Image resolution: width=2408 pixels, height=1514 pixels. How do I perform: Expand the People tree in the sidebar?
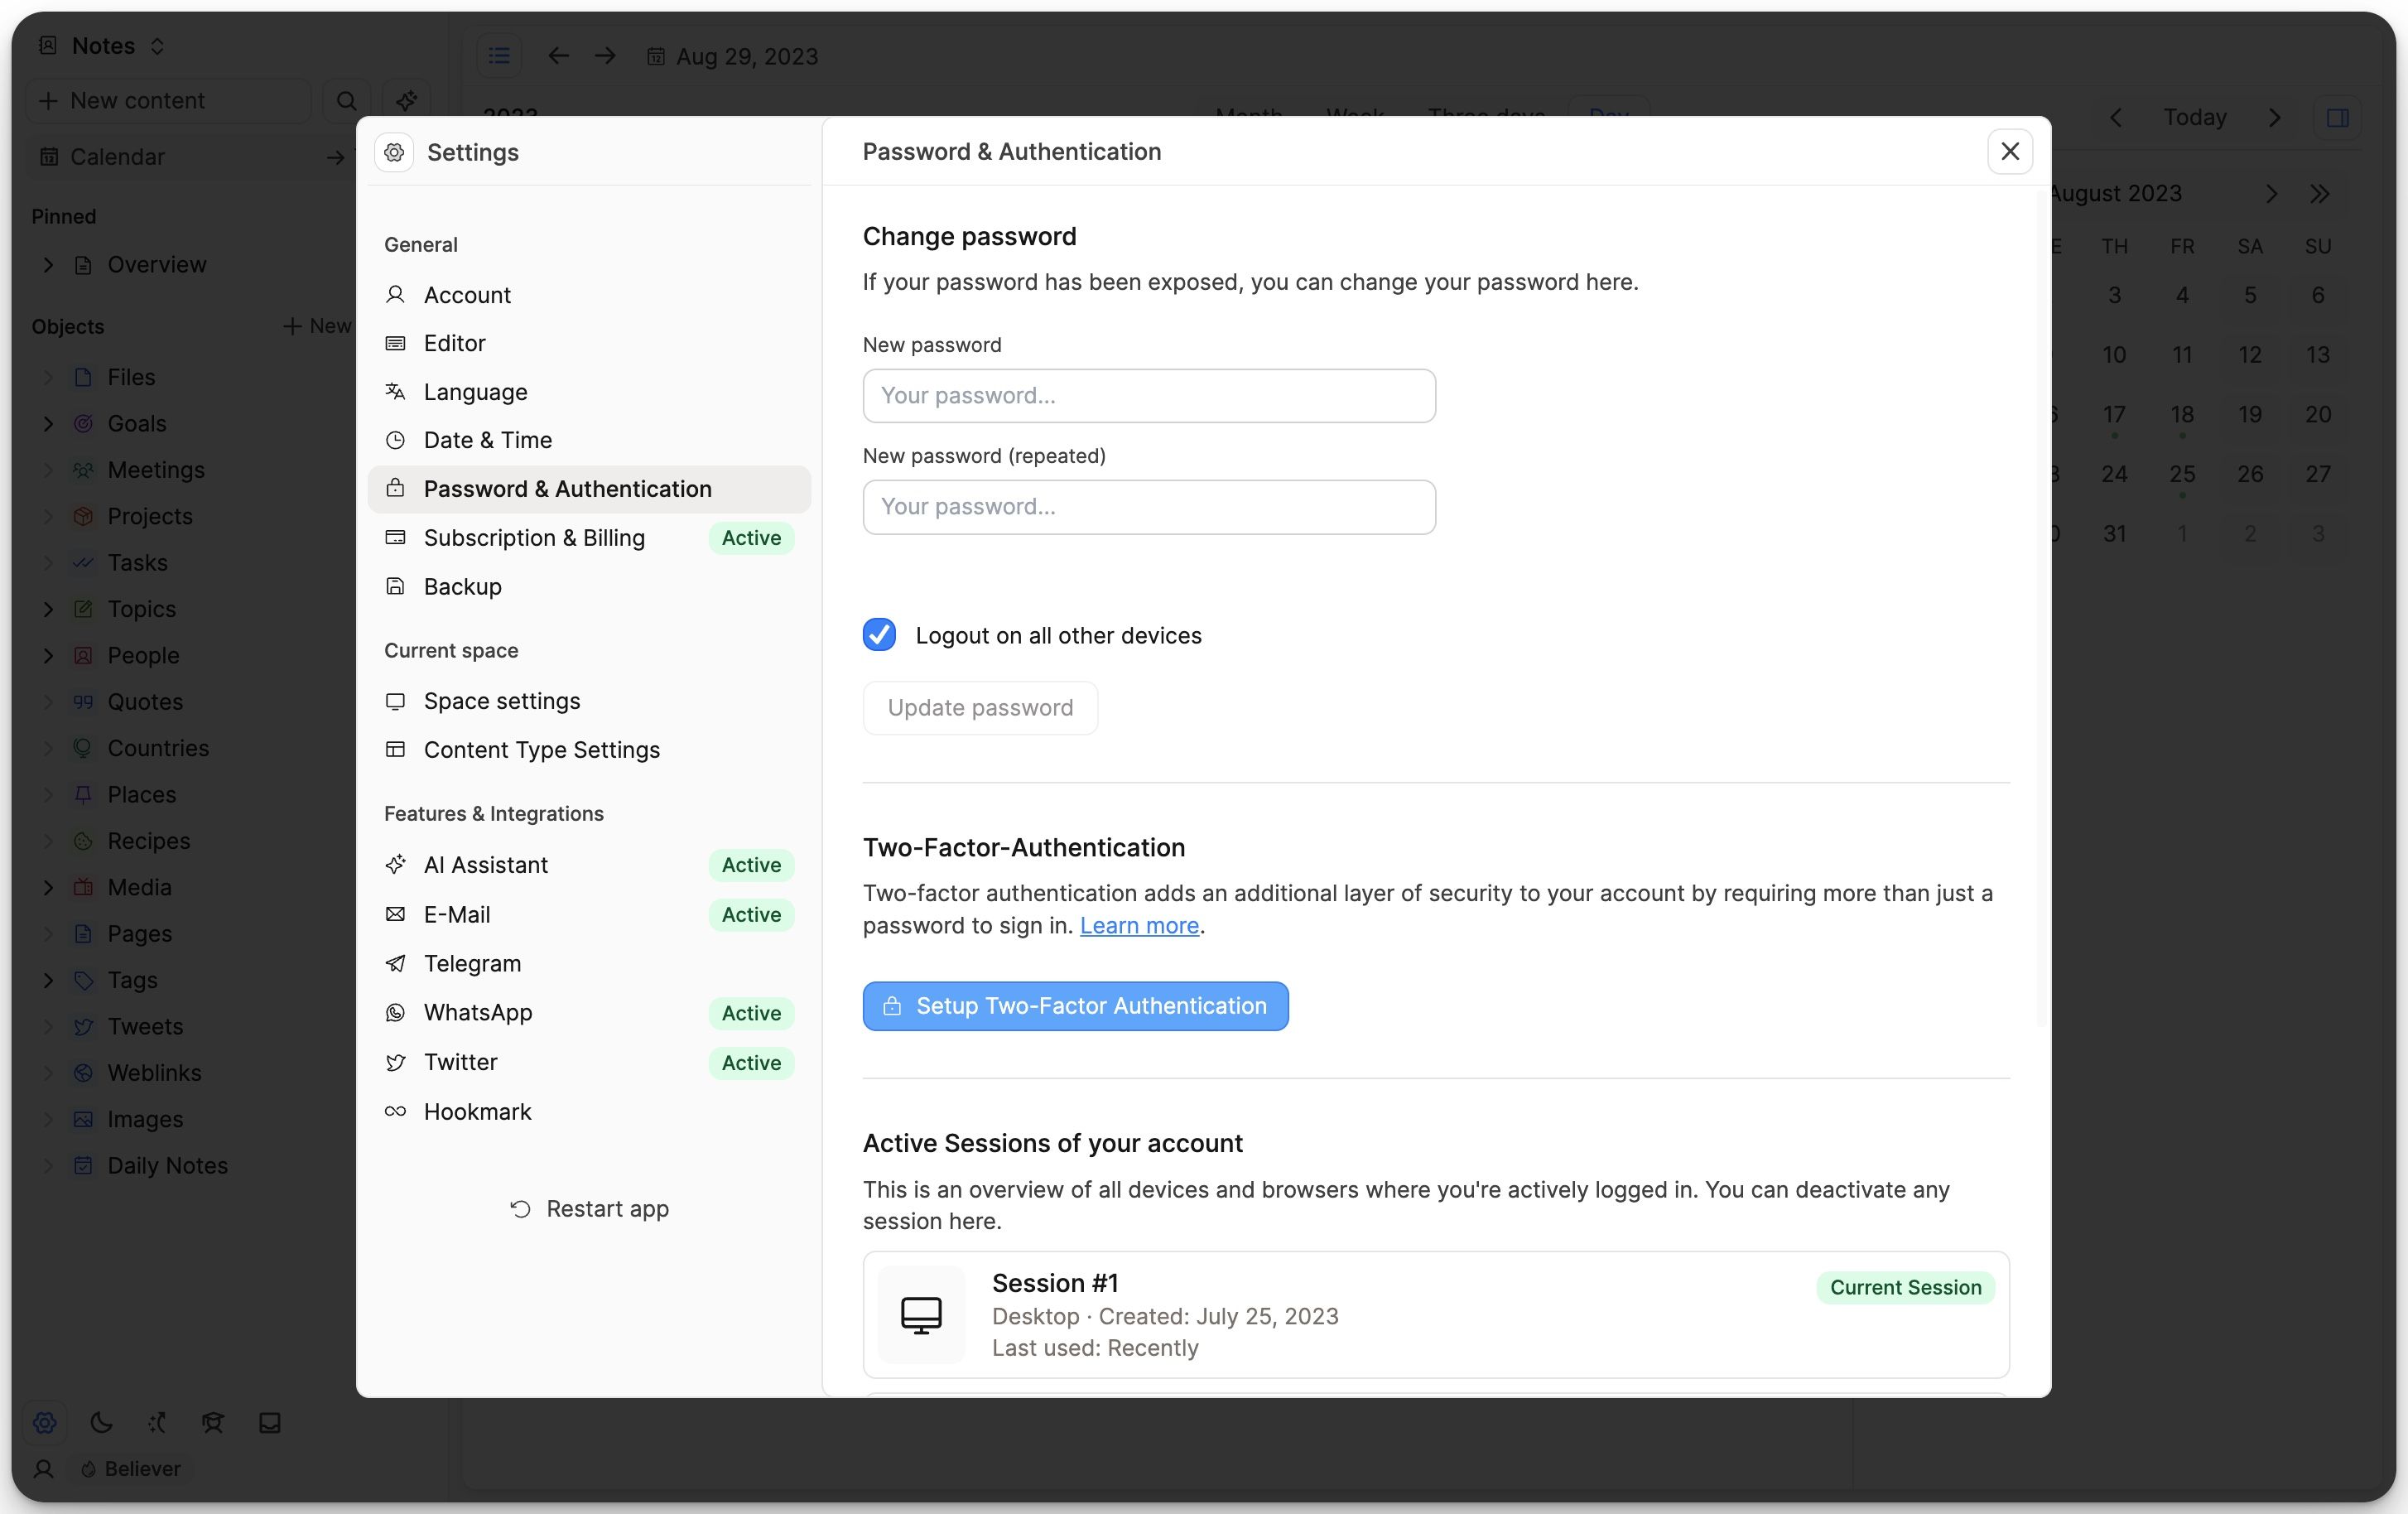(x=48, y=655)
